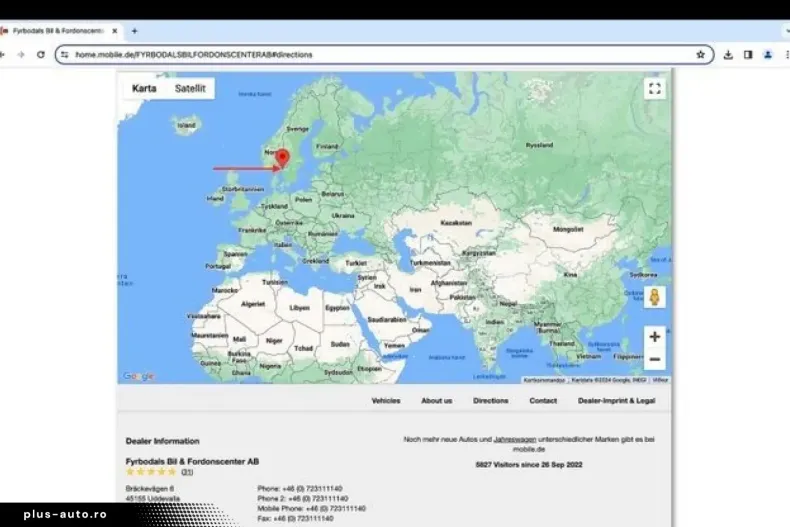790x527 pixels.
Task: Open Street View with the Pegman icon
Action: (654, 298)
